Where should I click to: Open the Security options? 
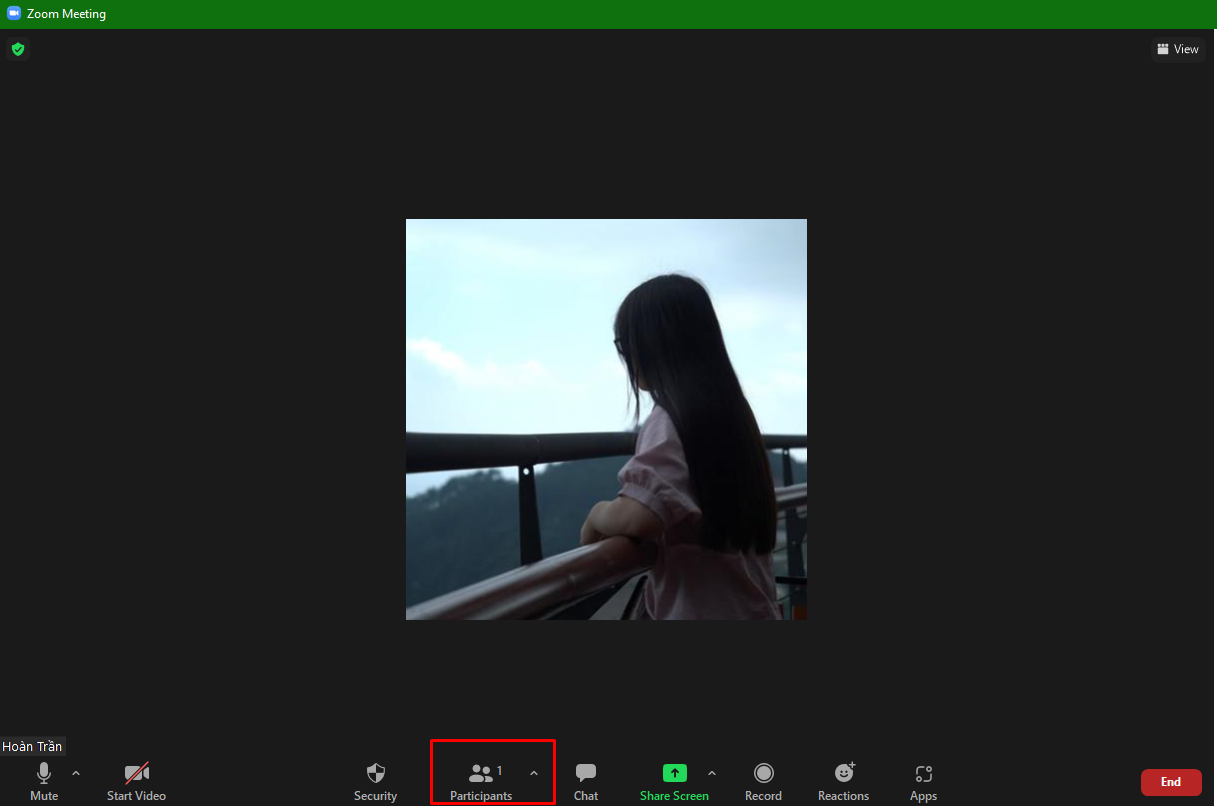pos(375,780)
